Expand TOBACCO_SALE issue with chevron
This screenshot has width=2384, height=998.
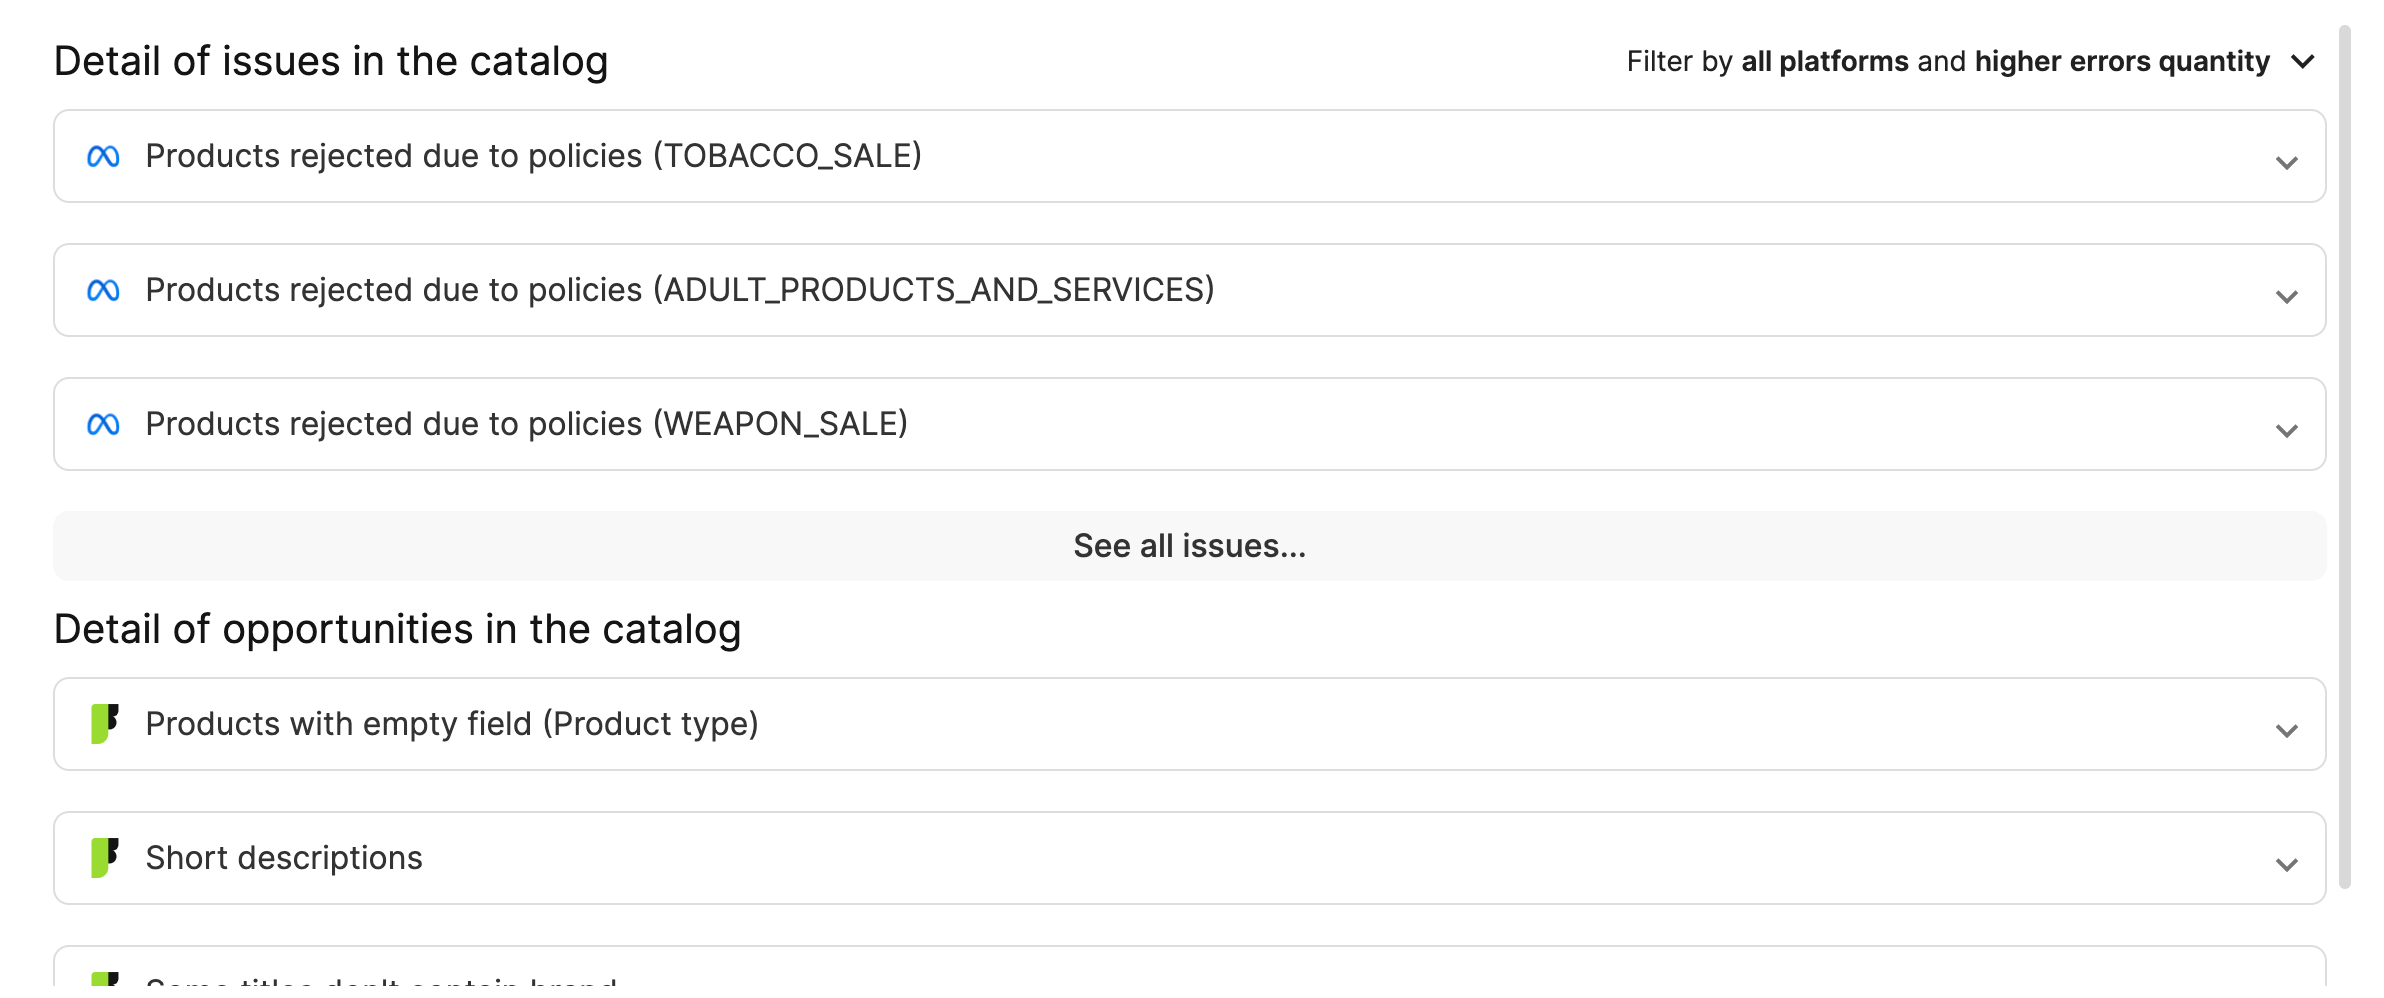click(2286, 163)
